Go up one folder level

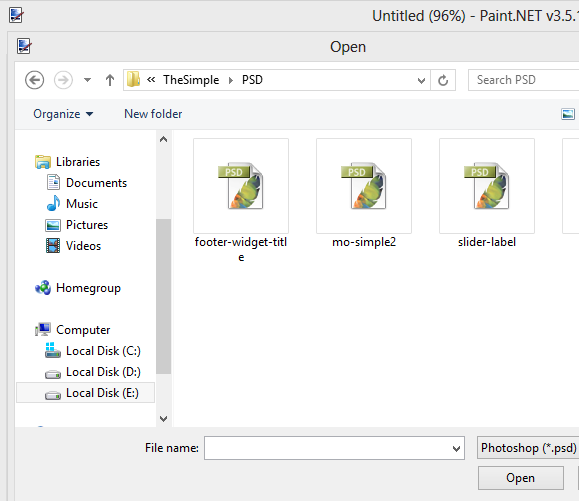click(110, 80)
